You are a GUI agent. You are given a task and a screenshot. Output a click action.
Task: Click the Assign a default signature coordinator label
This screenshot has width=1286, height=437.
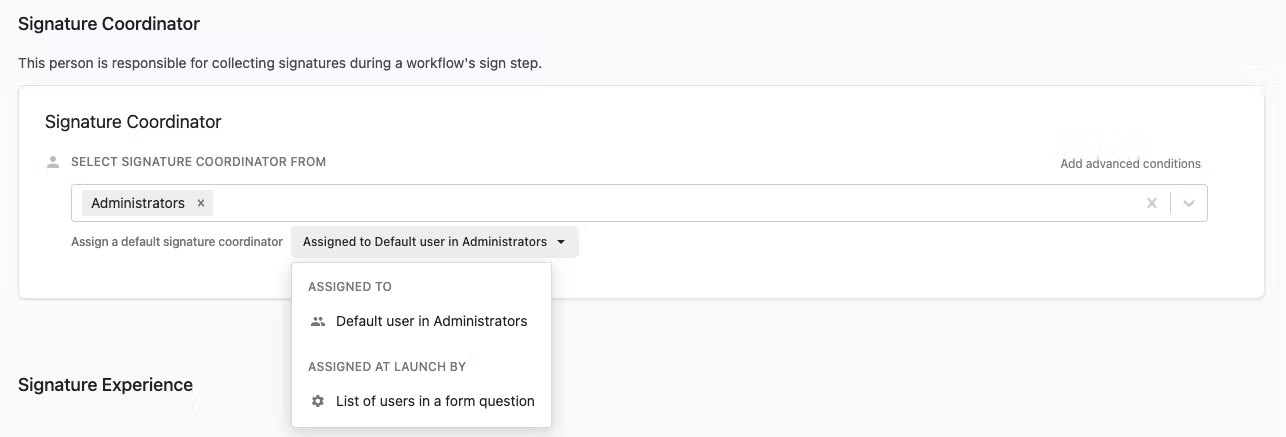coord(177,242)
